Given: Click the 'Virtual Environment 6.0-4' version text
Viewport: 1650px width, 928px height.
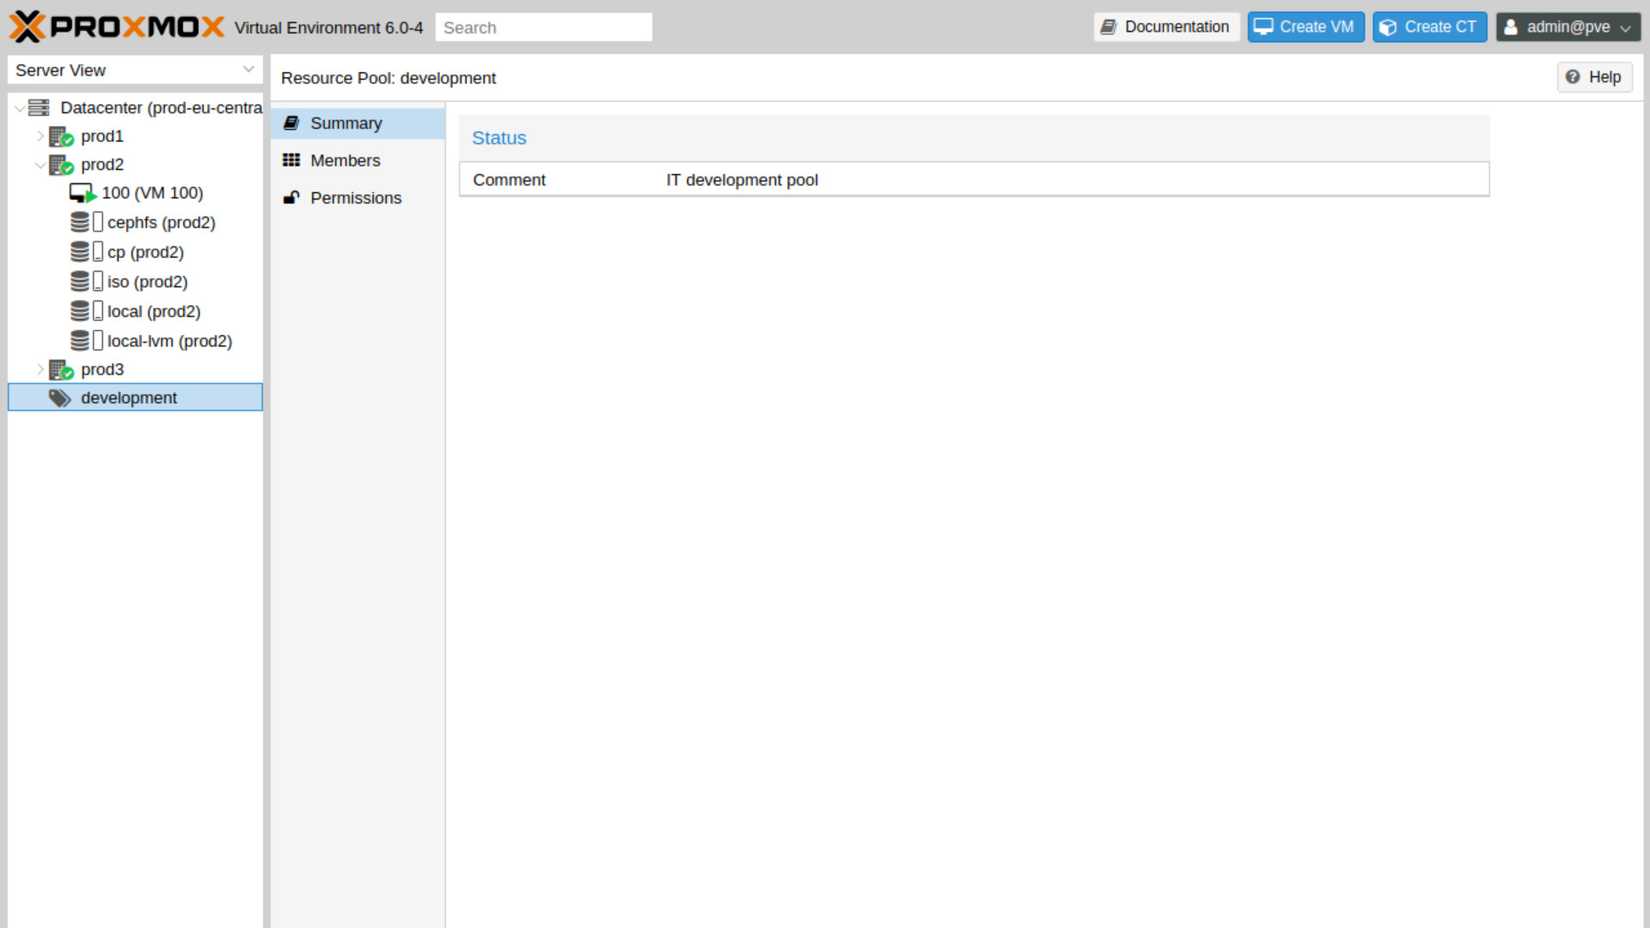Looking at the screenshot, I should (328, 28).
